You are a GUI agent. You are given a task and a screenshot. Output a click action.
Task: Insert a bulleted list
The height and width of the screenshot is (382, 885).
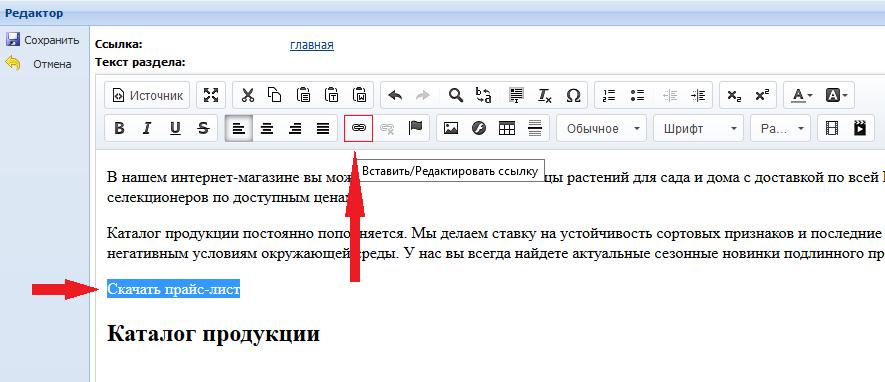[637, 95]
